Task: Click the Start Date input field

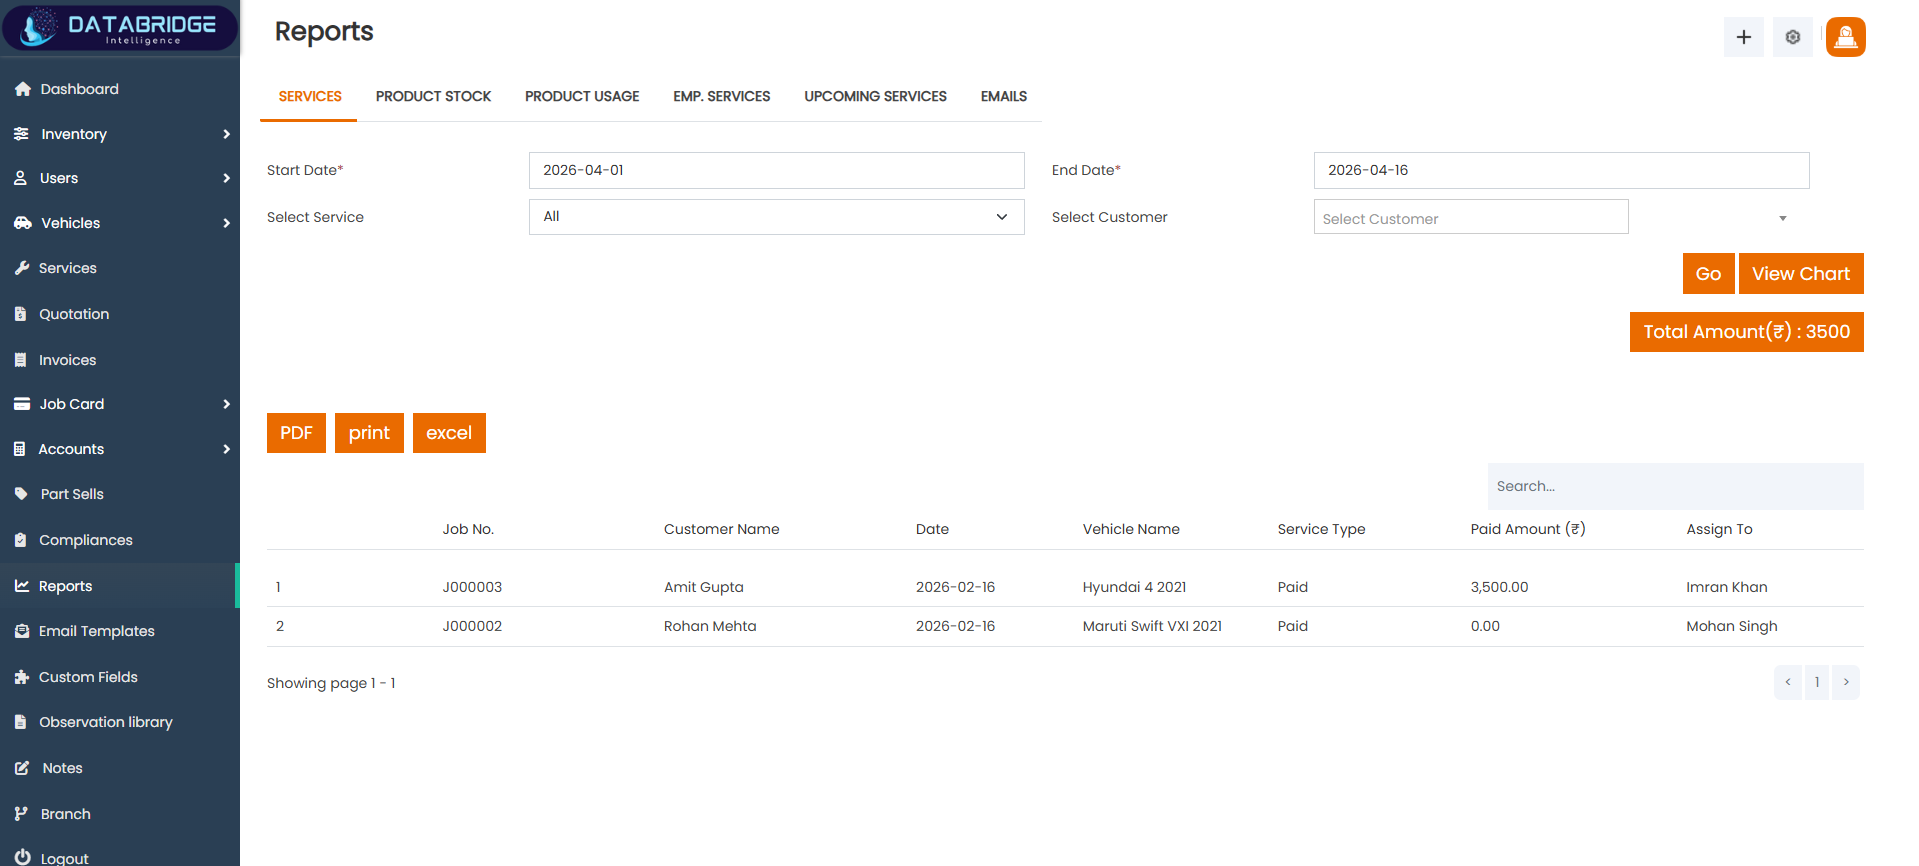Action: coord(776,170)
